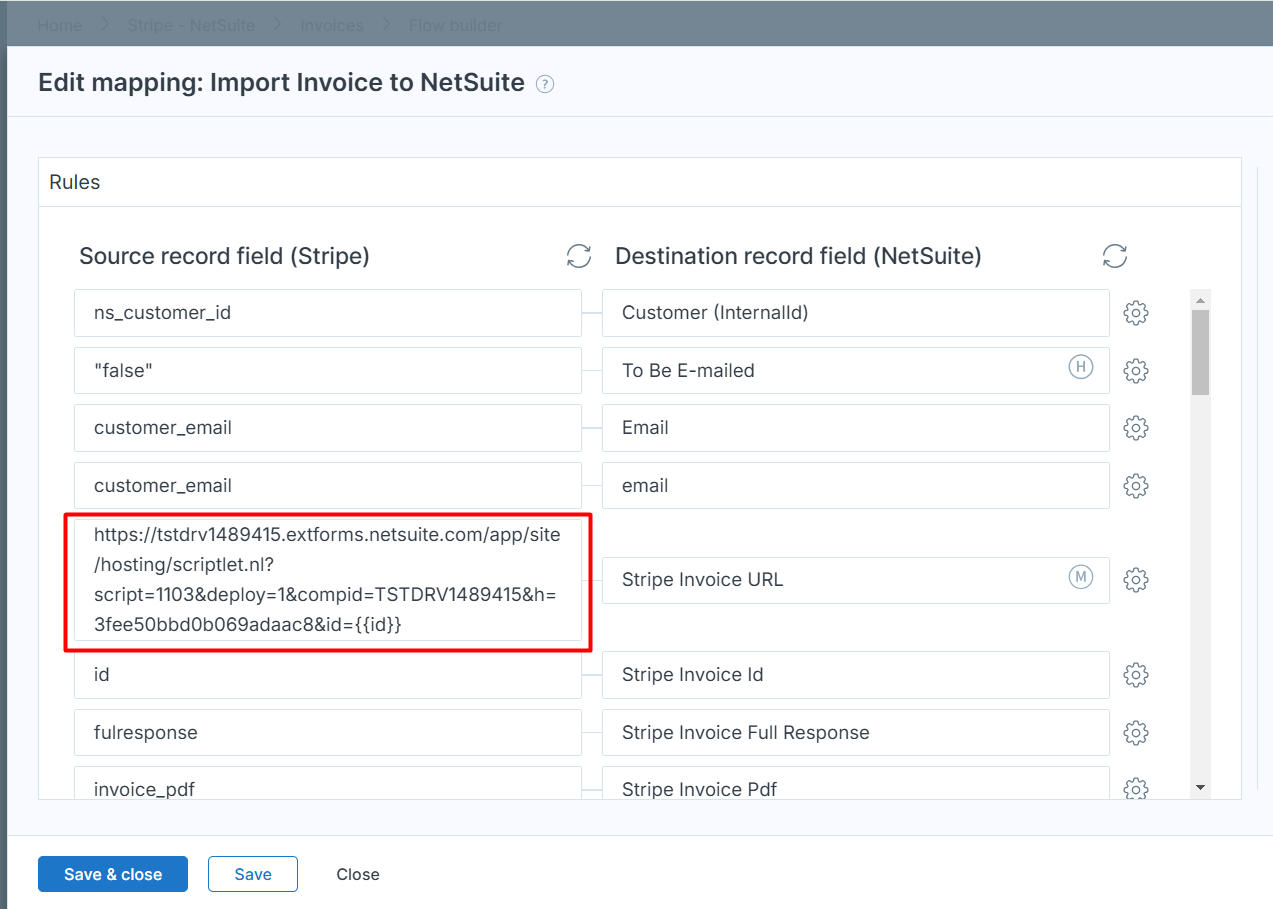The image size is (1273, 909).
Task: Open settings gear for Stripe Invoice Id mapping
Action: click(1135, 675)
